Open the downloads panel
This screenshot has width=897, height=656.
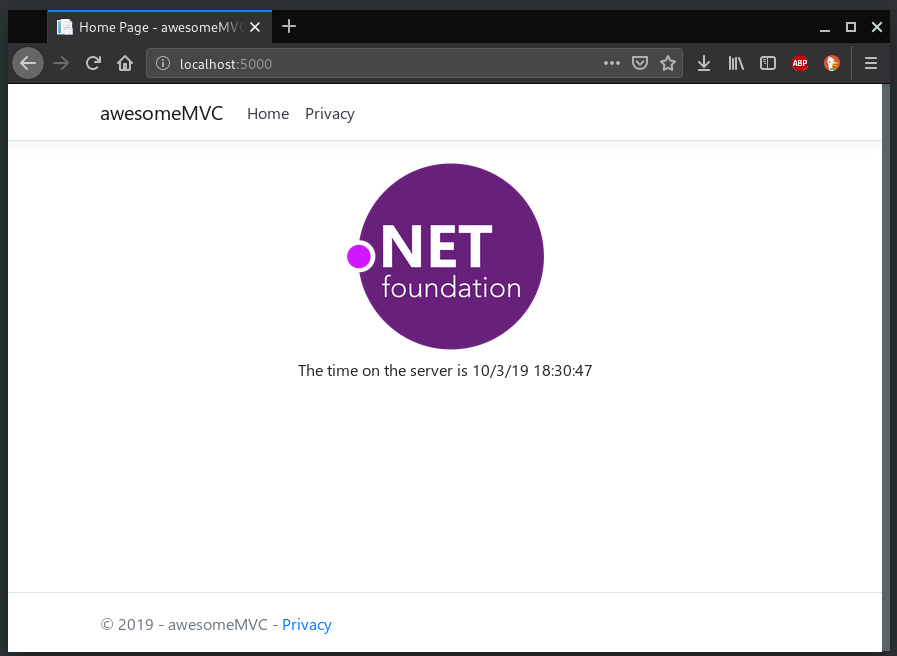click(704, 63)
